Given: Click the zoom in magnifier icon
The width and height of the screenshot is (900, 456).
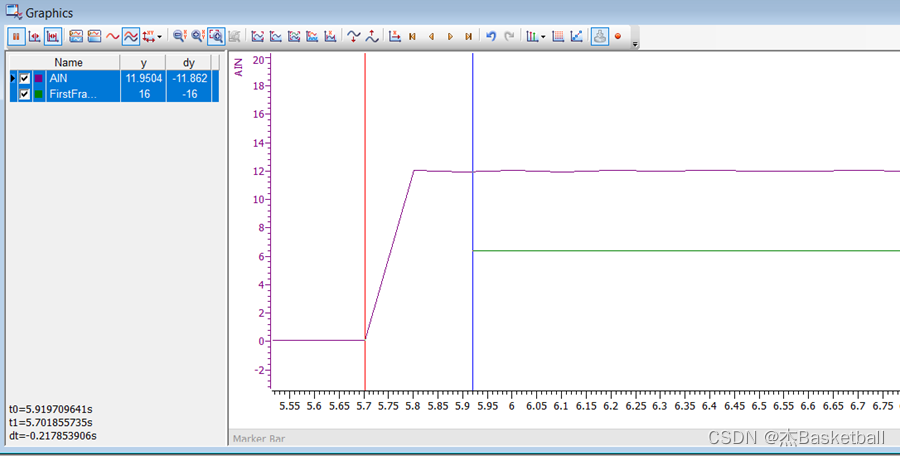Looking at the screenshot, I should 198,36.
